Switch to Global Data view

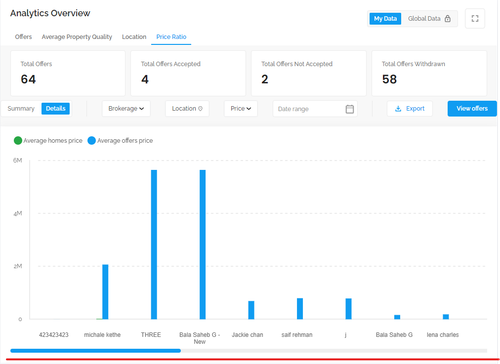coord(429,19)
